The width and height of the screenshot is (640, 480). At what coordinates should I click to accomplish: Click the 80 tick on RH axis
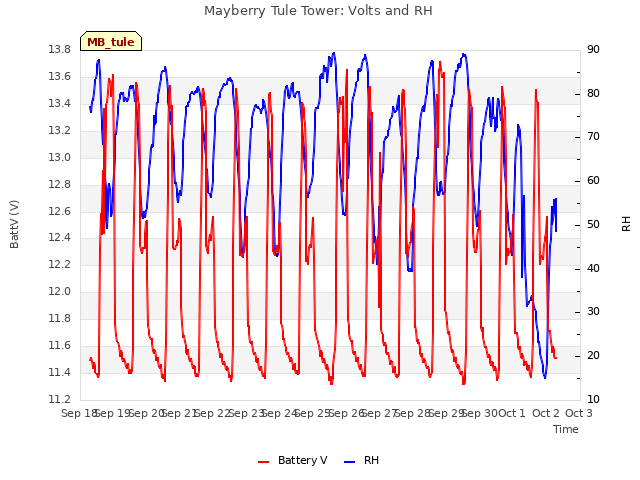pyautogui.click(x=593, y=93)
